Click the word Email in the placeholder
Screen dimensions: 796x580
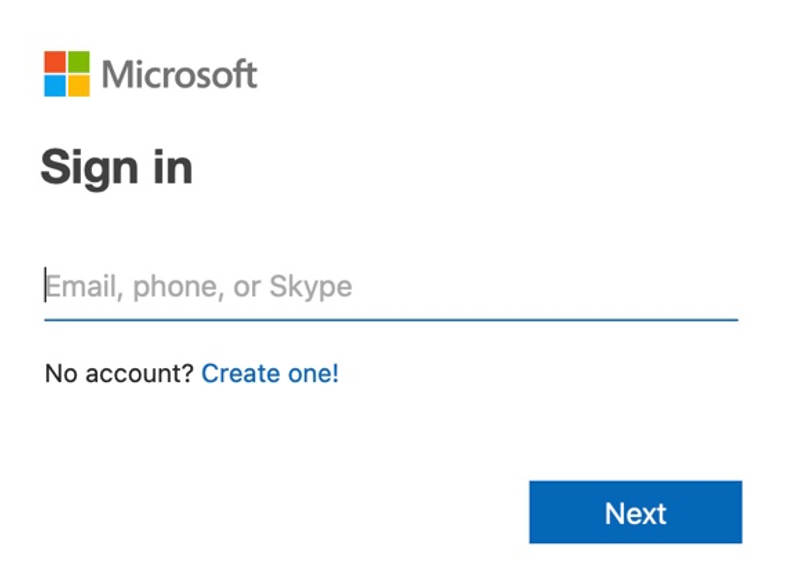point(81,287)
